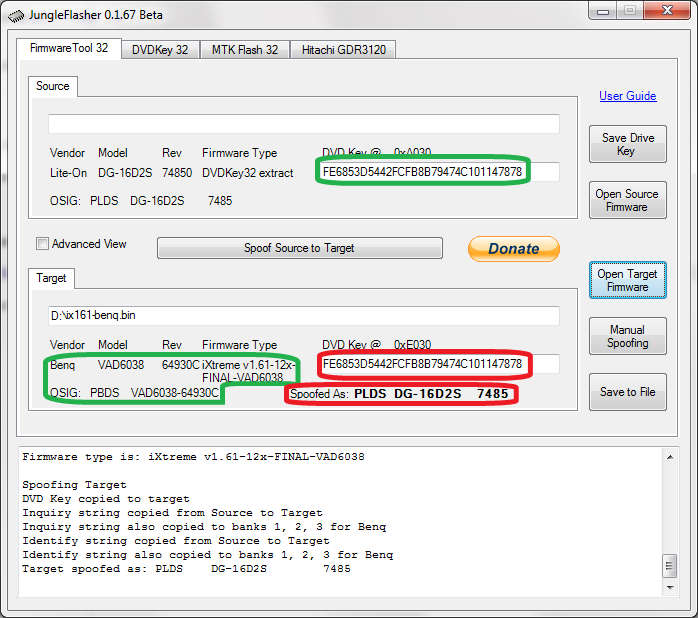698x618 pixels.
Task: Open the MTK Flash 32 tab
Action: [x=245, y=50]
